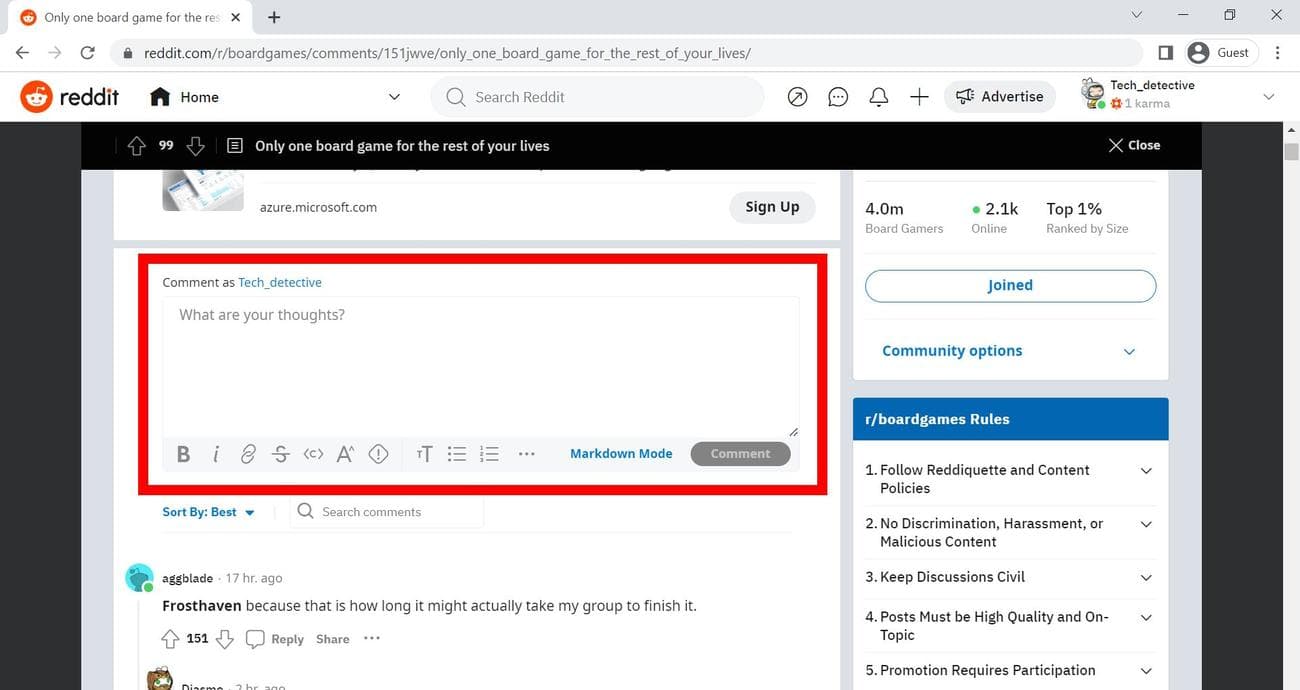Downvote aggblade's Frosthaven comment
This screenshot has width=1300, height=690.
(x=225, y=639)
